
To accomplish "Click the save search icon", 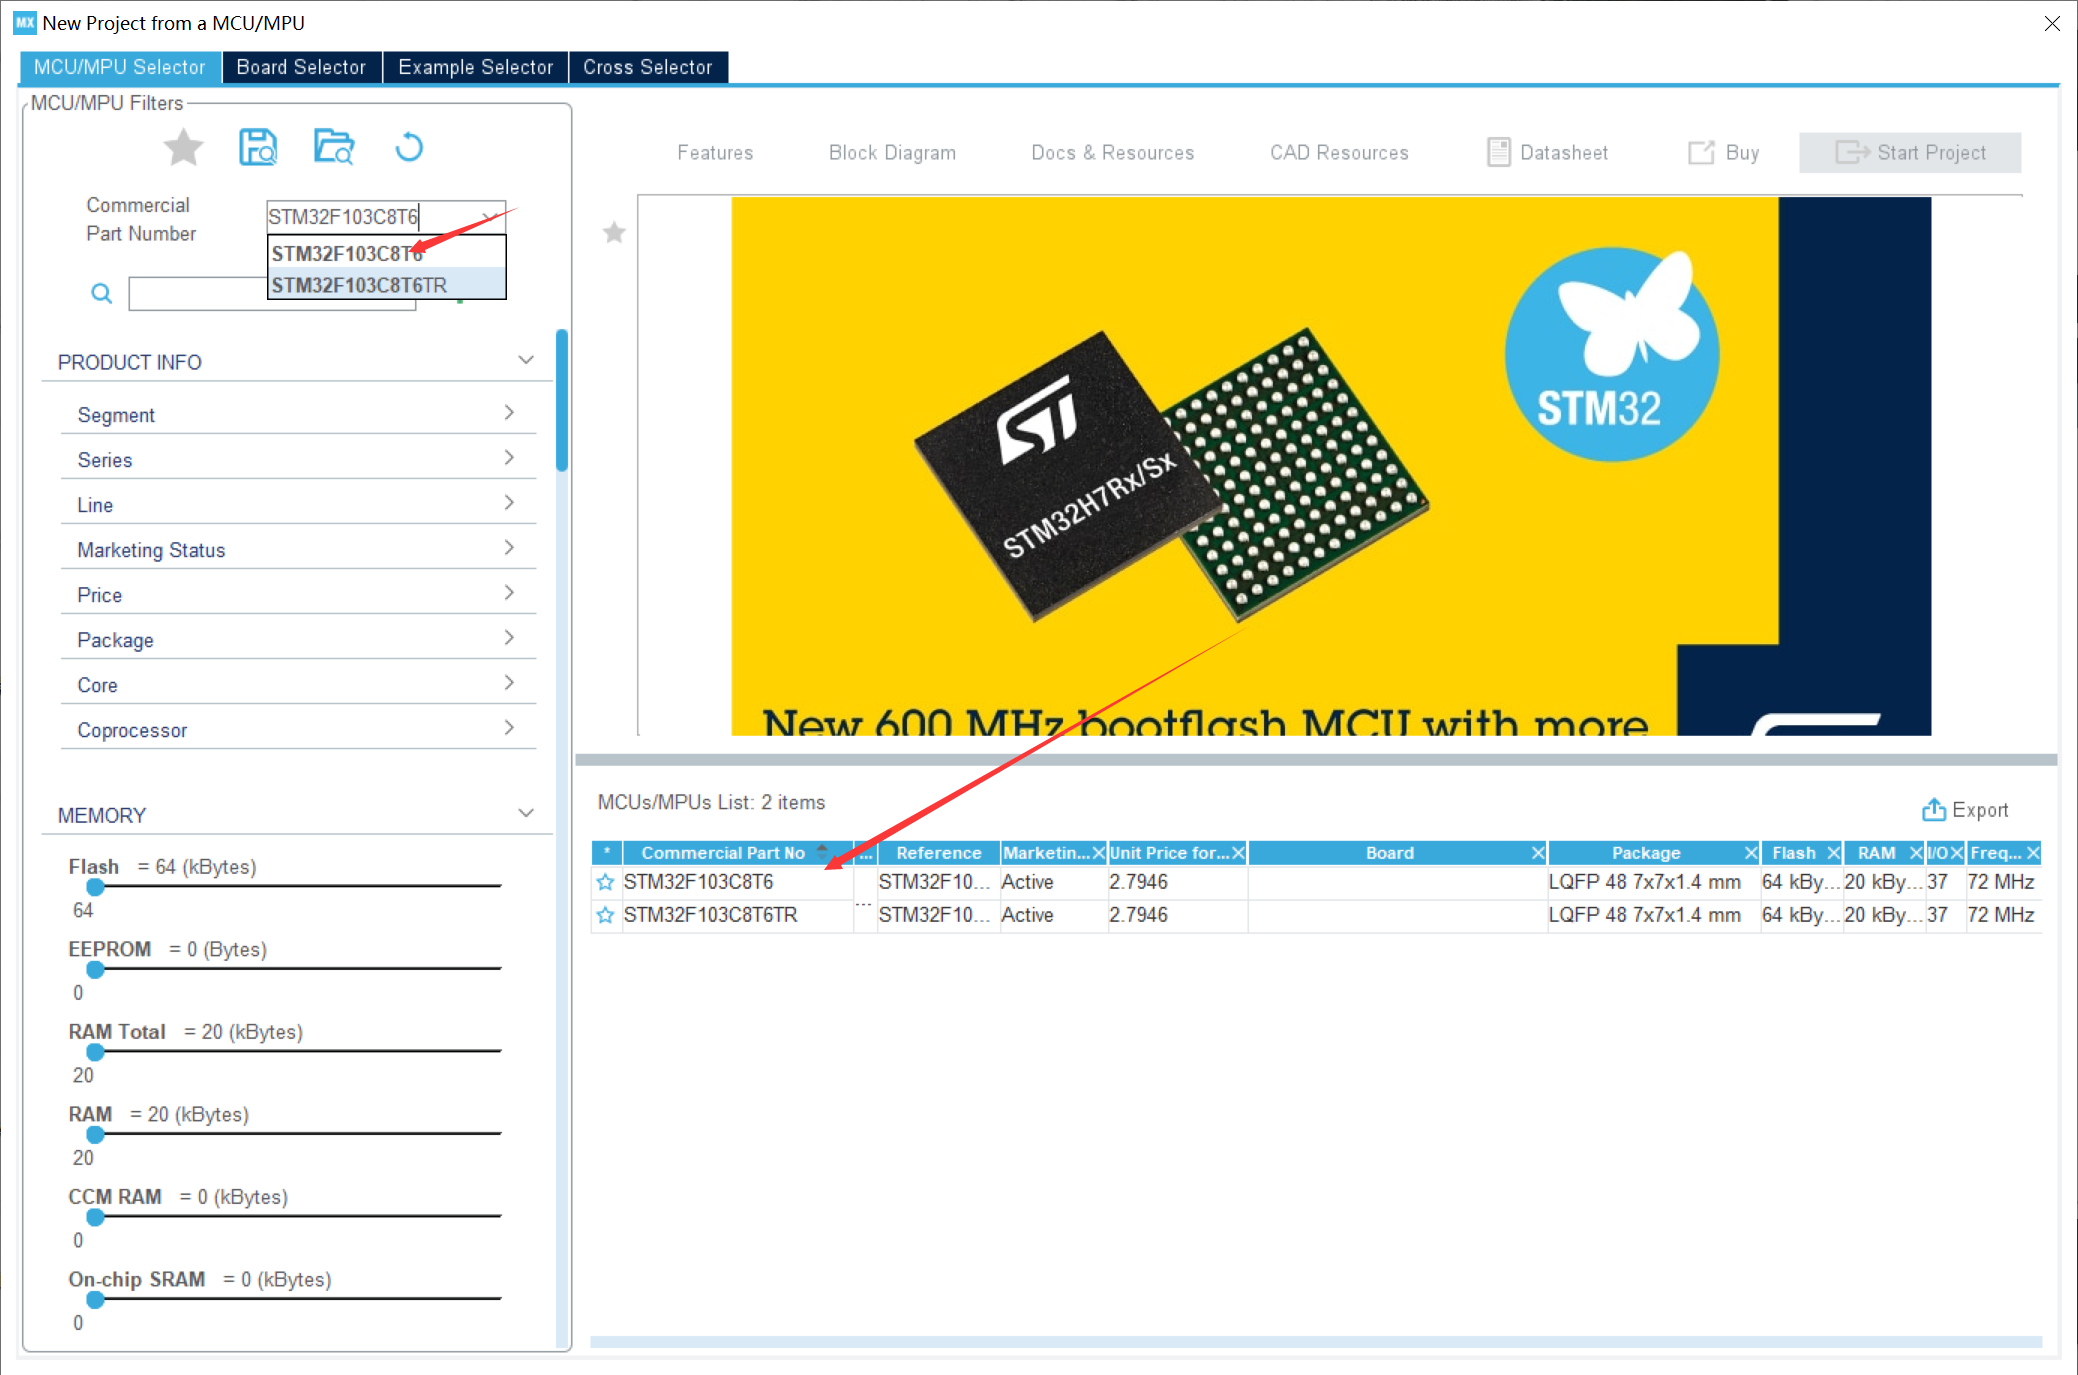I will (258, 148).
